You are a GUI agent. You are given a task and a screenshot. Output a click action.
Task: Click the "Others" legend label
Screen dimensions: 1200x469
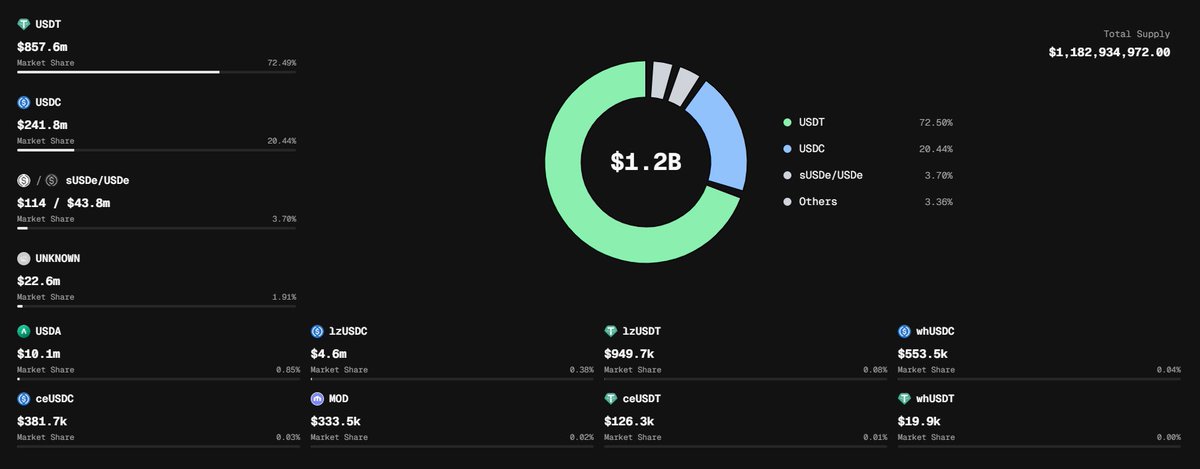pyautogui.click(x=818, y=202)
